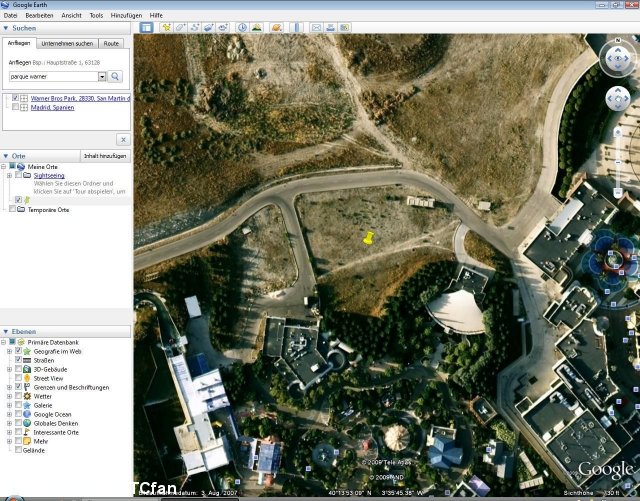Switch to the Route tab
The image size is (640, 501).
(111, 44)
